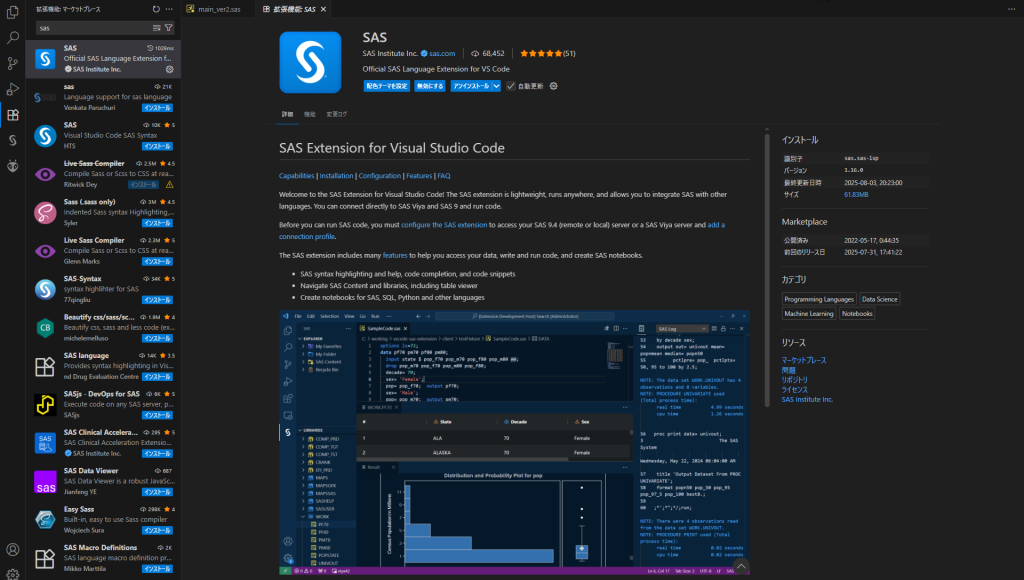Clear extension search results icon
The height and width of the screenshot is (580, 1024).
click(157, 28)
